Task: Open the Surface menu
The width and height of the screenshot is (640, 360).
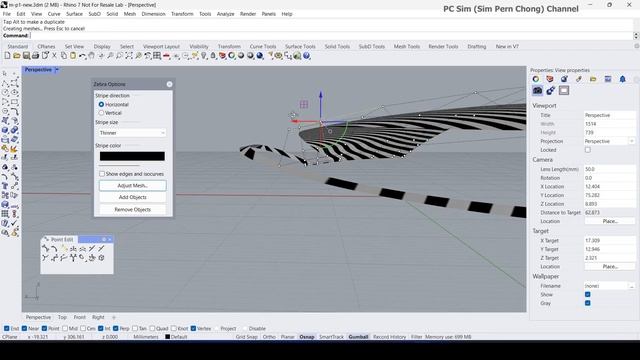Action: click(74, 14)
